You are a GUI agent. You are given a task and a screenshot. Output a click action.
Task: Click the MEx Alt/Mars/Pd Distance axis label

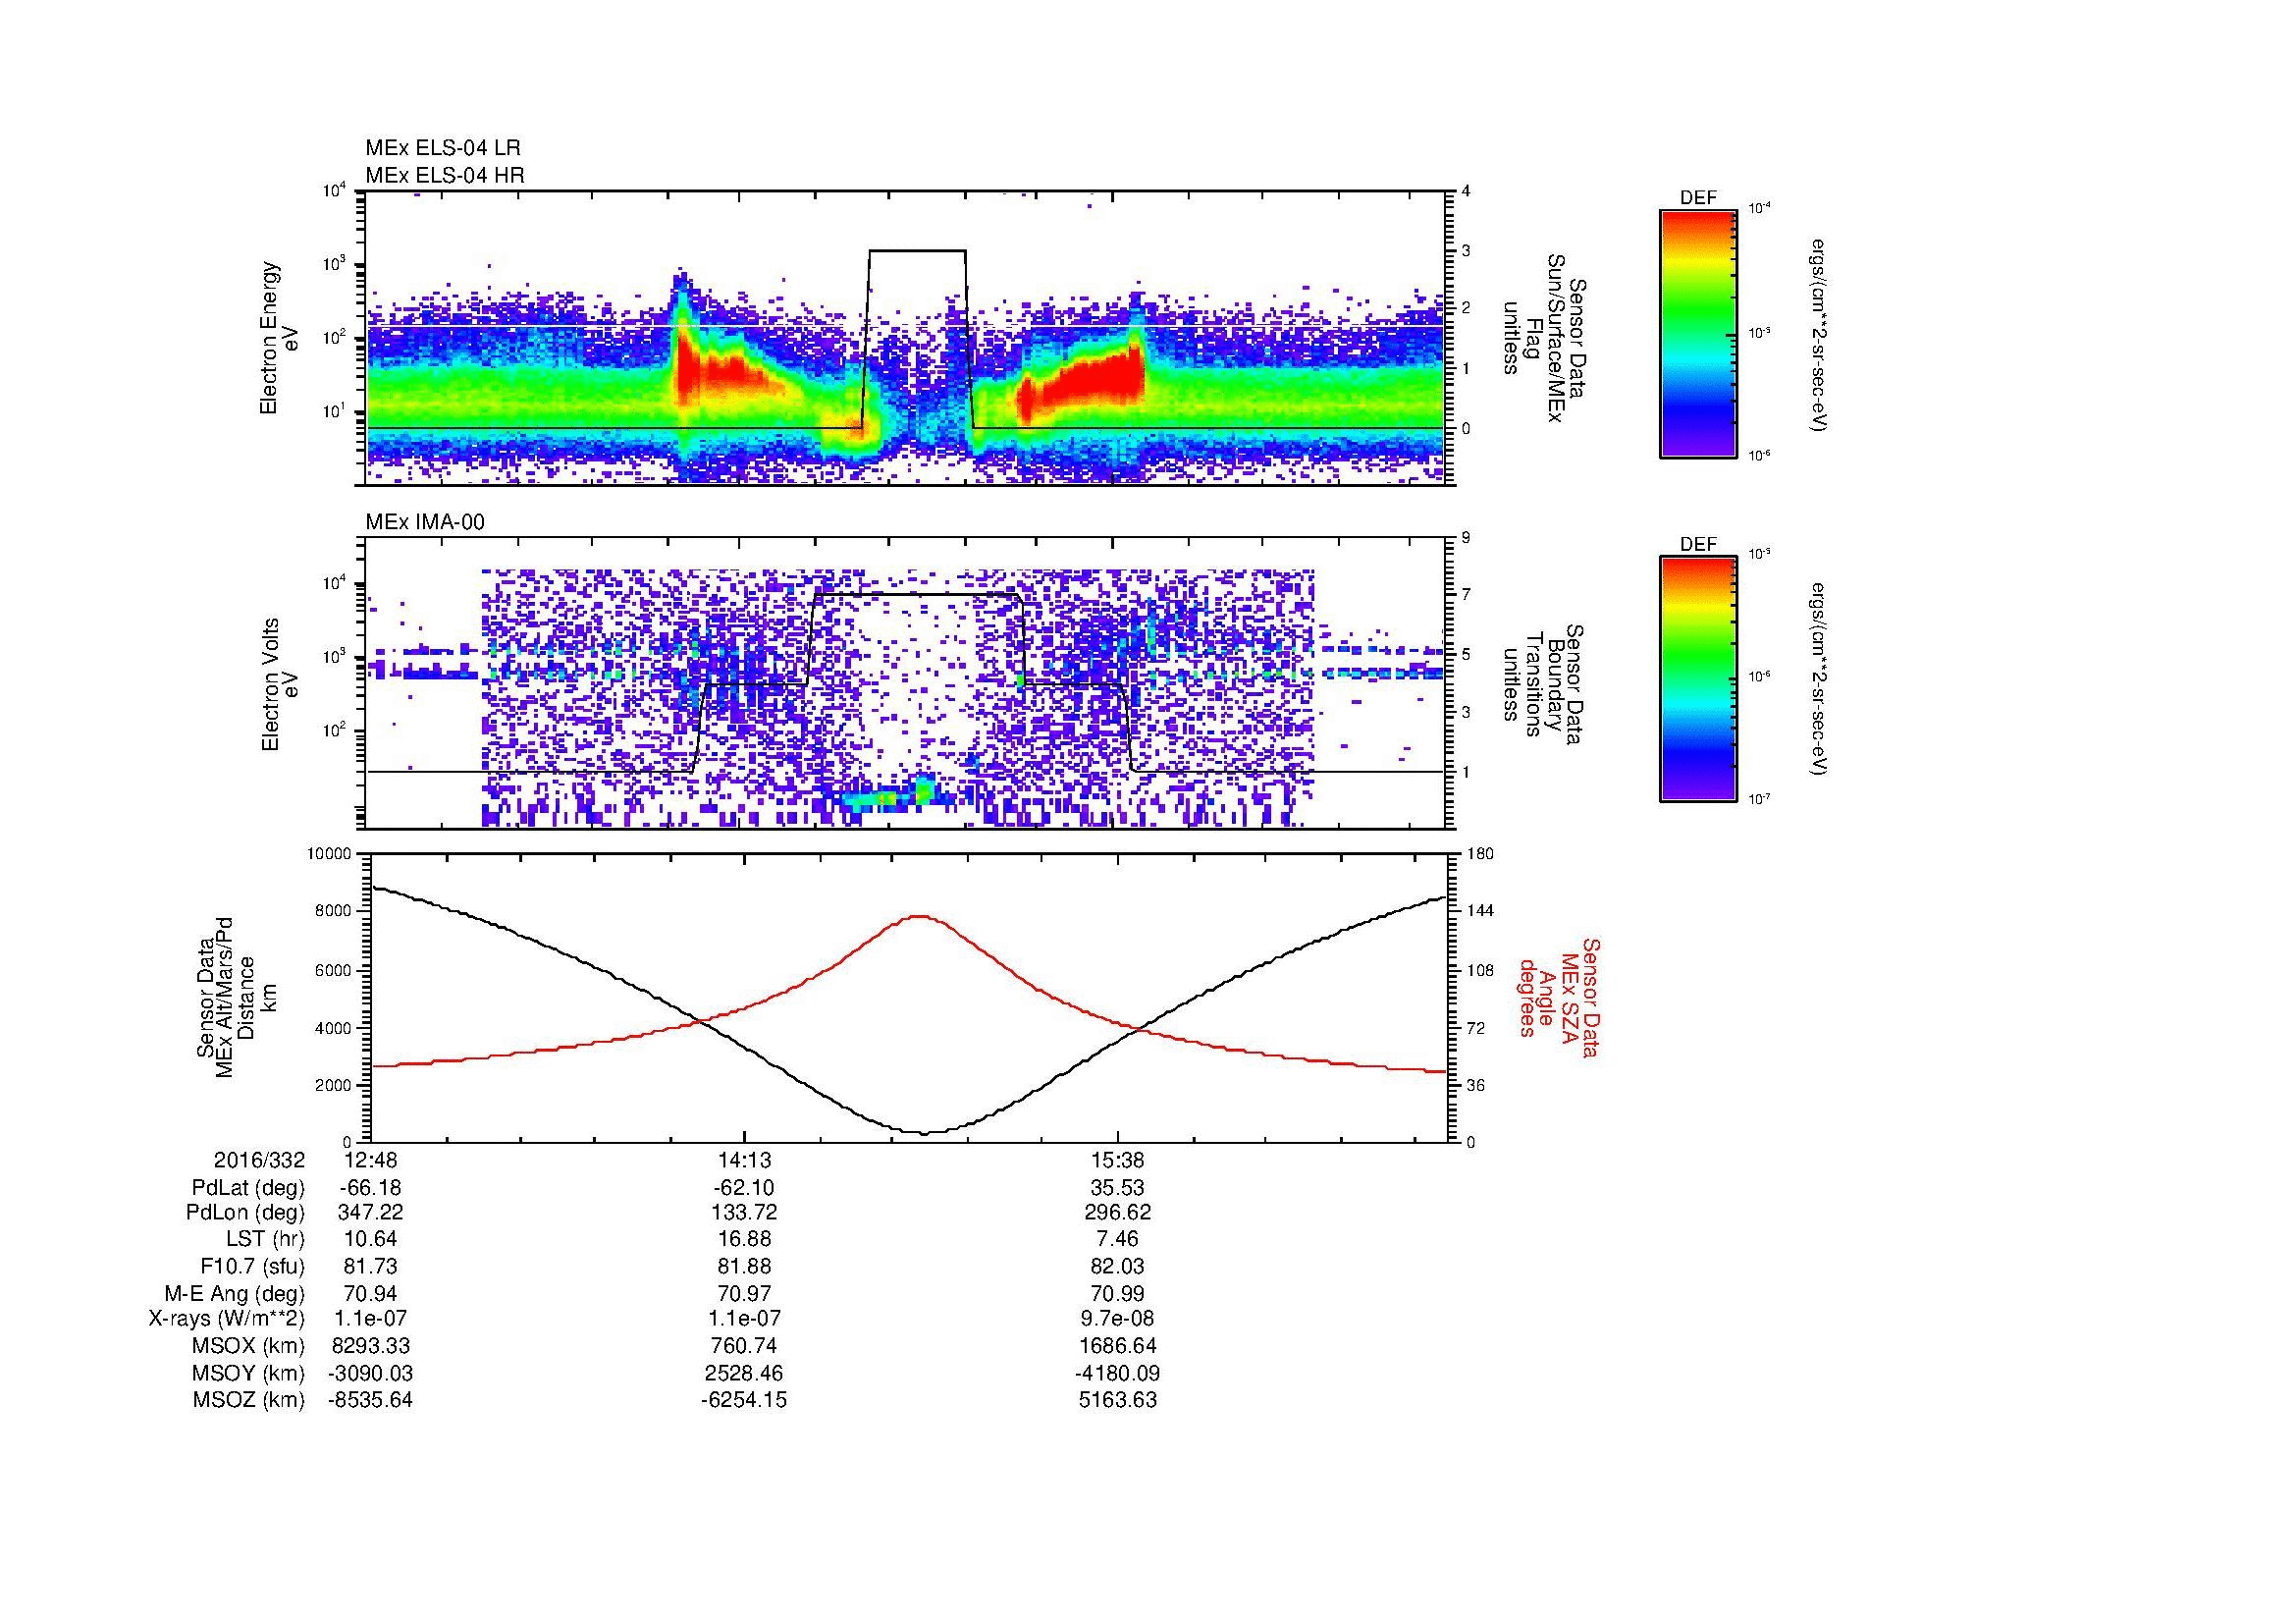(x=238, y=997)
